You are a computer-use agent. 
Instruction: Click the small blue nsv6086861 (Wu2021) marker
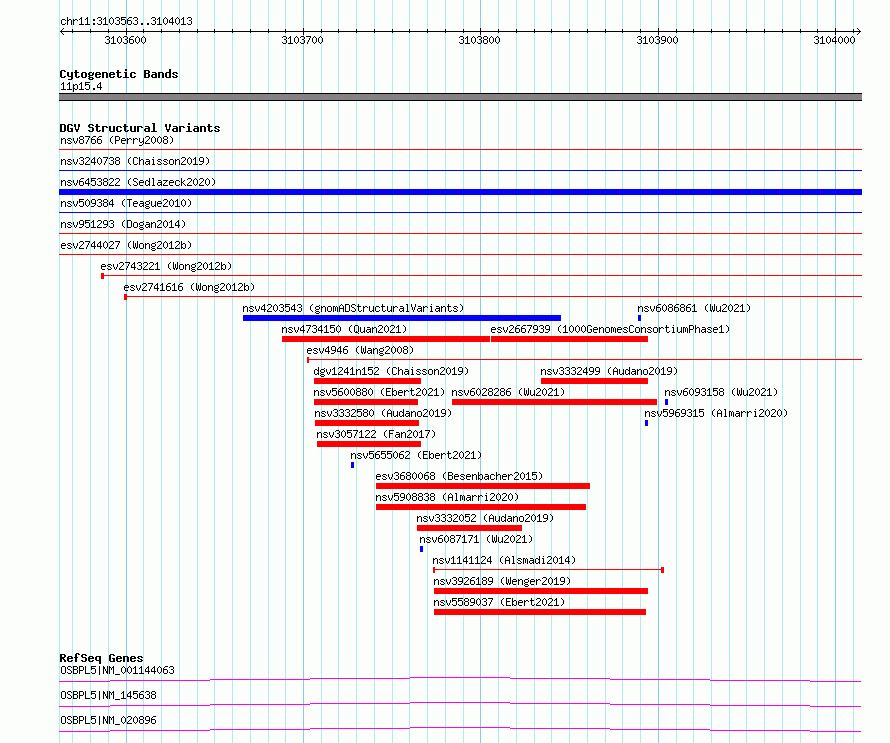pyautogui.click(x=640, y=318)
